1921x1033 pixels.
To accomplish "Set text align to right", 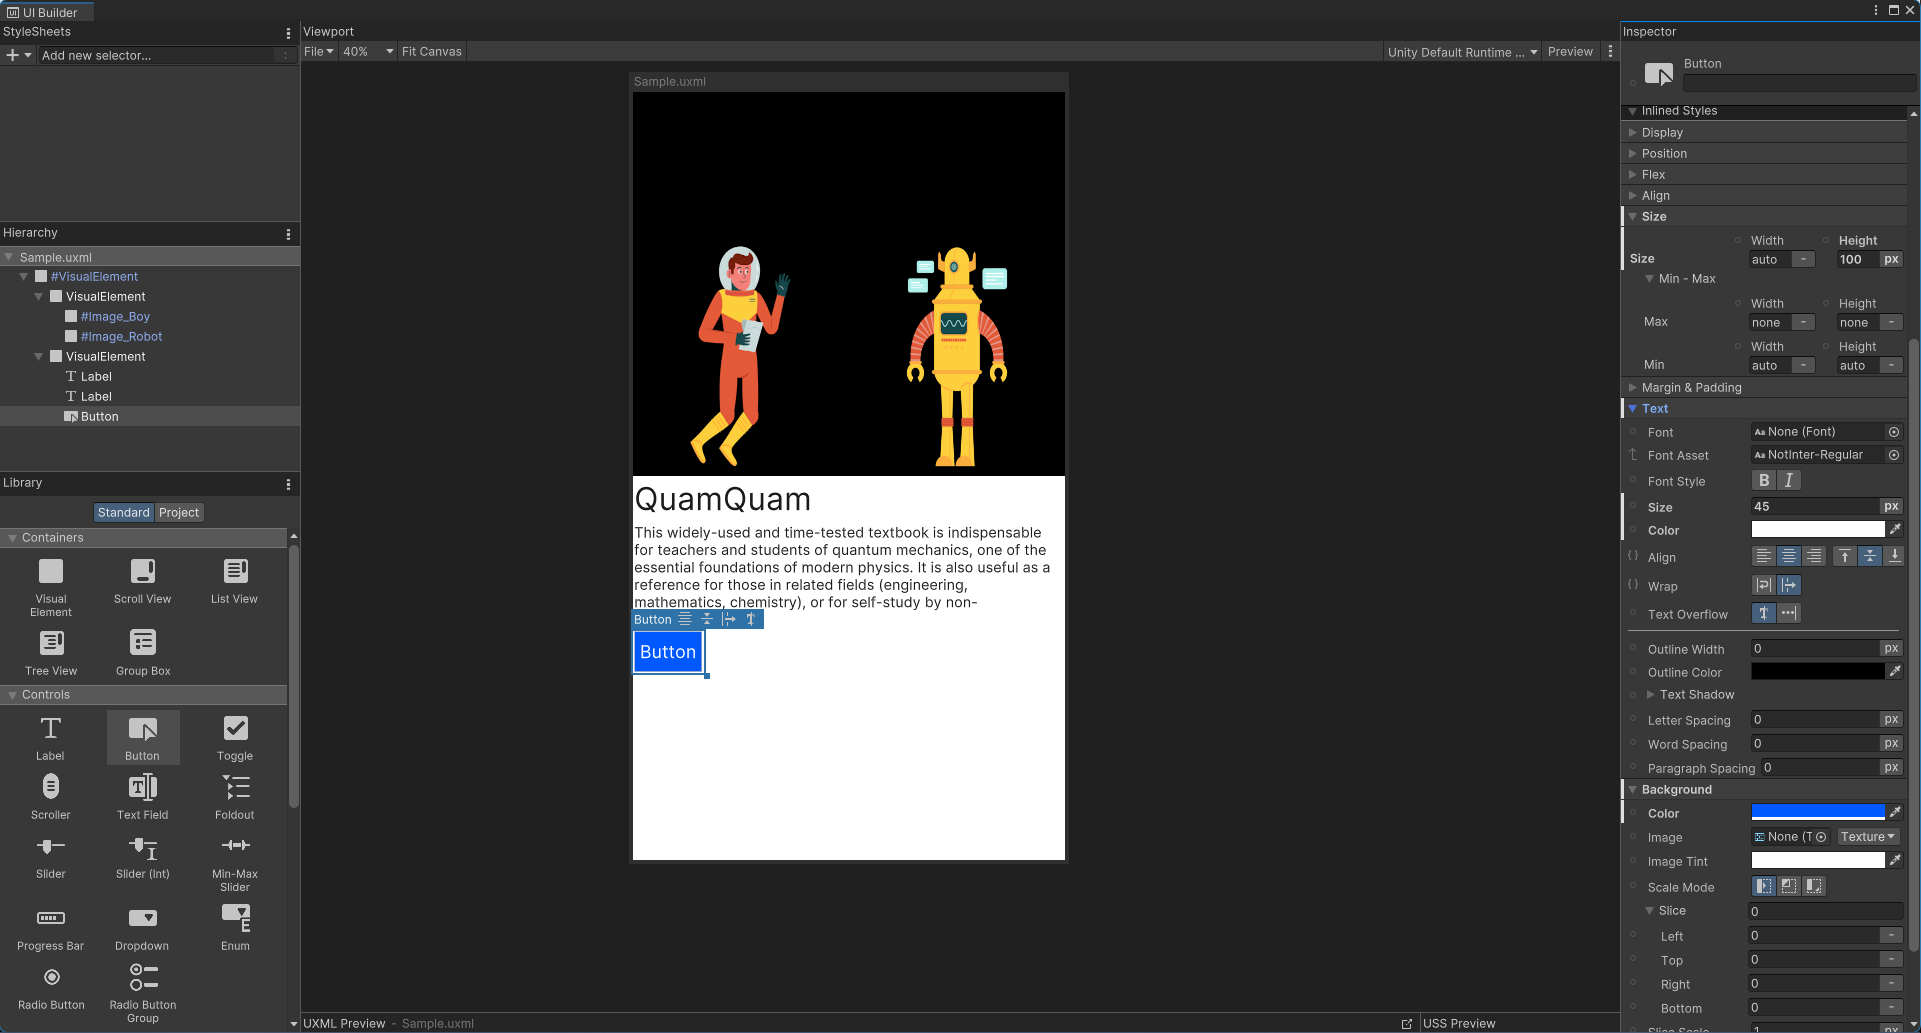I will tap(1814, 556).
